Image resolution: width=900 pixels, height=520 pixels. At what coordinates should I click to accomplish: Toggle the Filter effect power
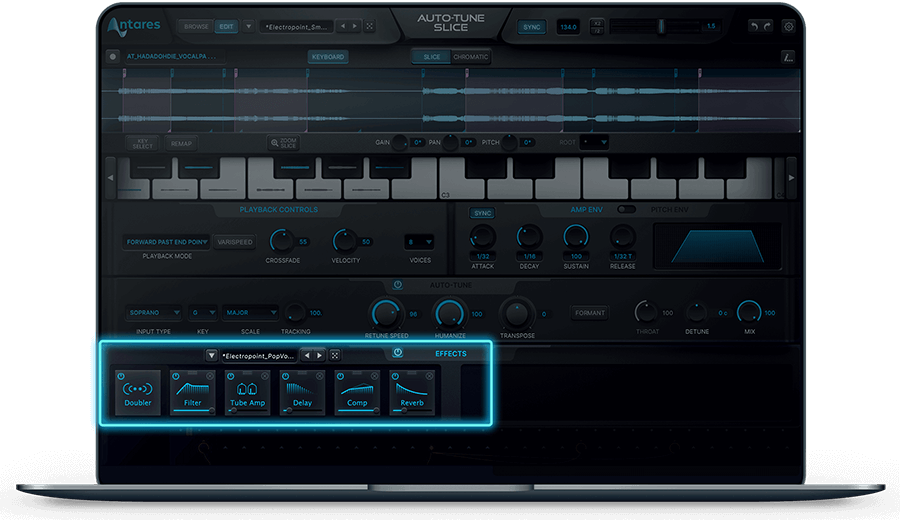pyautogui.click(x=176, y=377)
